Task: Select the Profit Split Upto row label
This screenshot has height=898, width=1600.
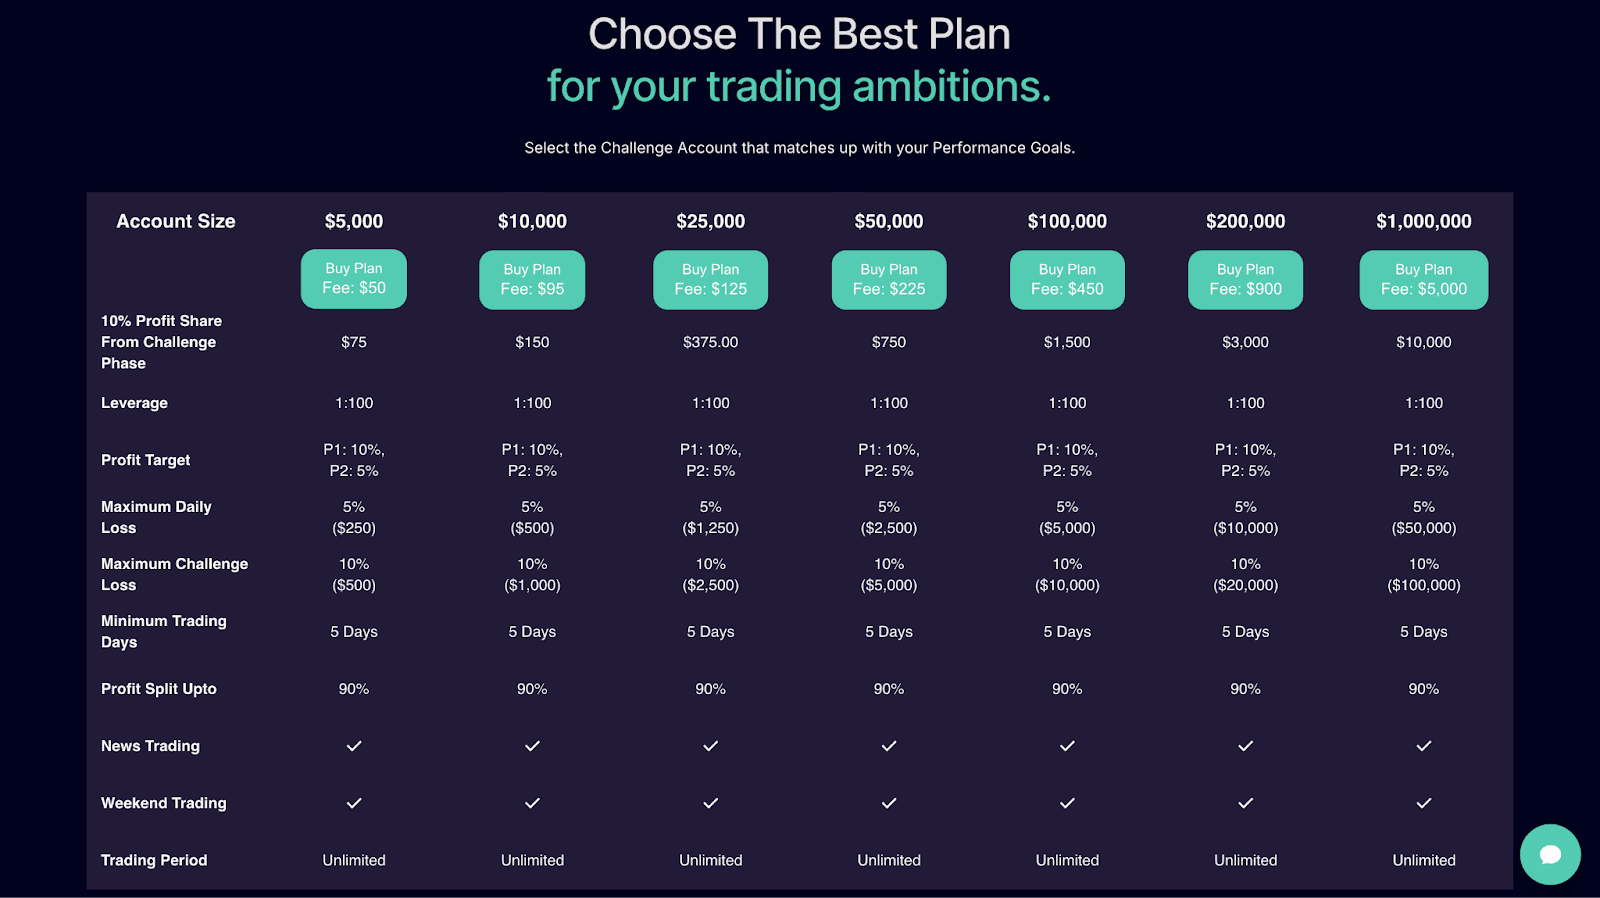Action: (x=159, y=689)
